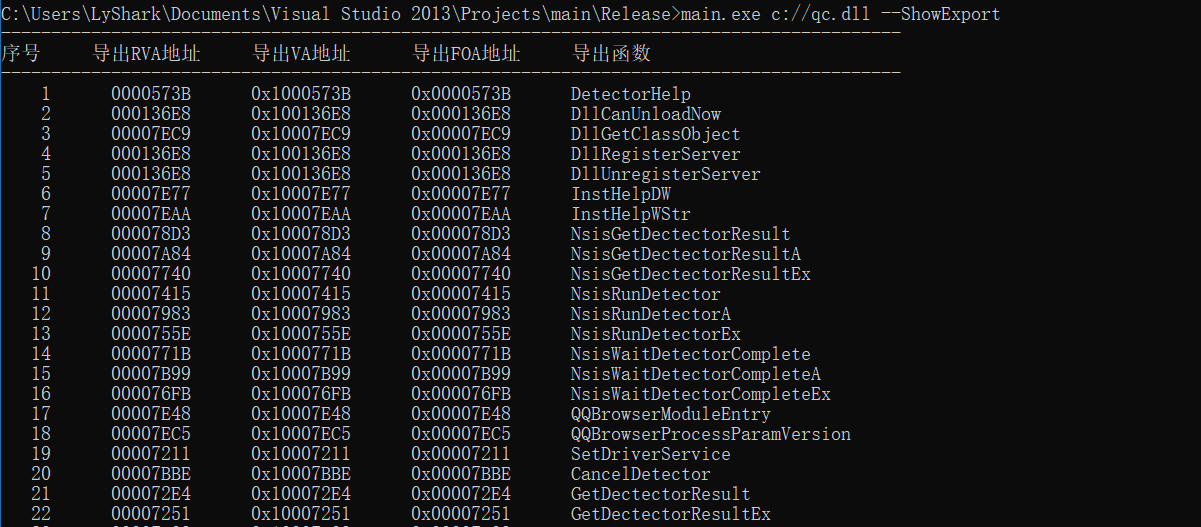Image resolution: width=1201 pixels, height=527 pixels.
Task: Click the 导出RVA地址 column header
Action: point(146,53)
